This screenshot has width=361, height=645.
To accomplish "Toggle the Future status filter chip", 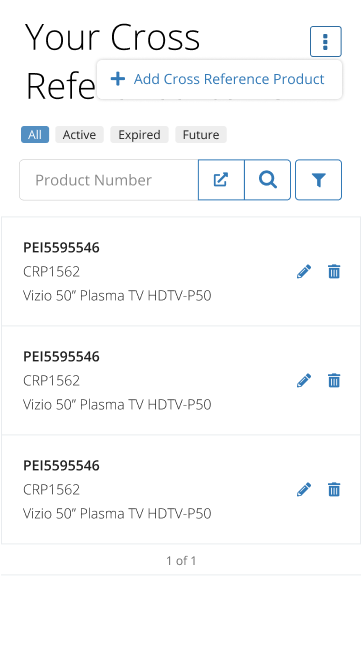I will (x=201, y=135).
